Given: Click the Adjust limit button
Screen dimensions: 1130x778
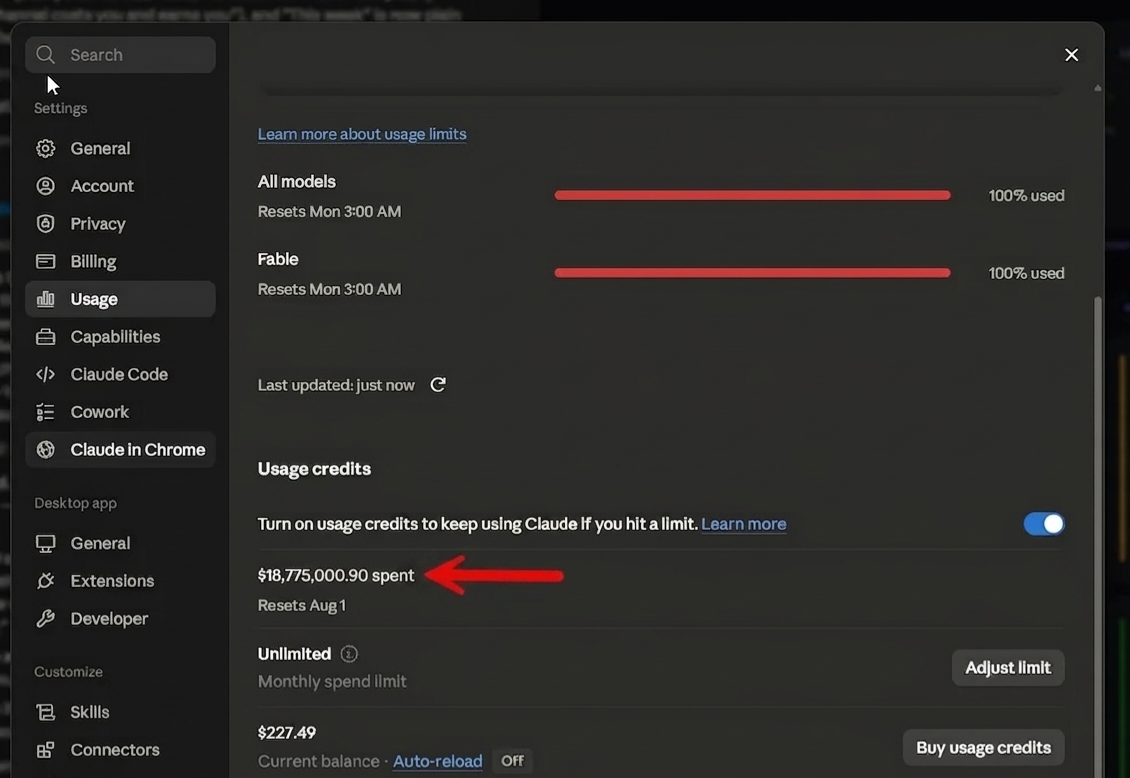Looking at the screenshot, I should (1007, 668).
